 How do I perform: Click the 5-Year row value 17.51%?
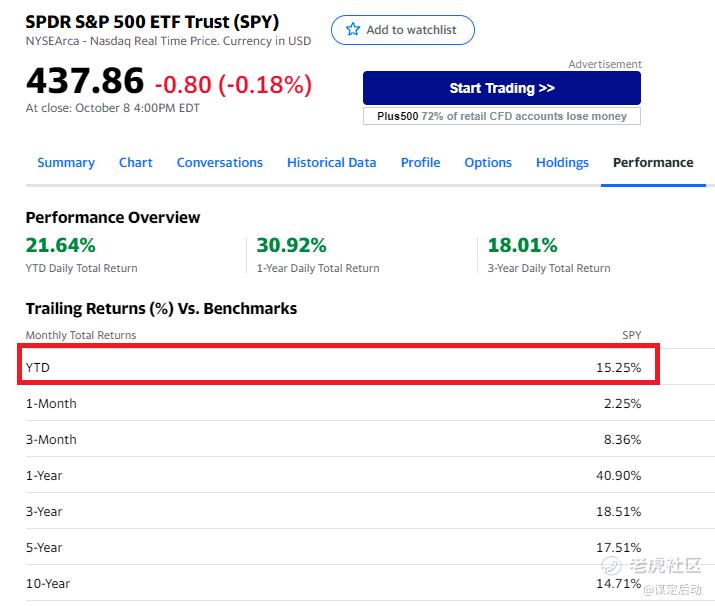(x=618, y=548)
